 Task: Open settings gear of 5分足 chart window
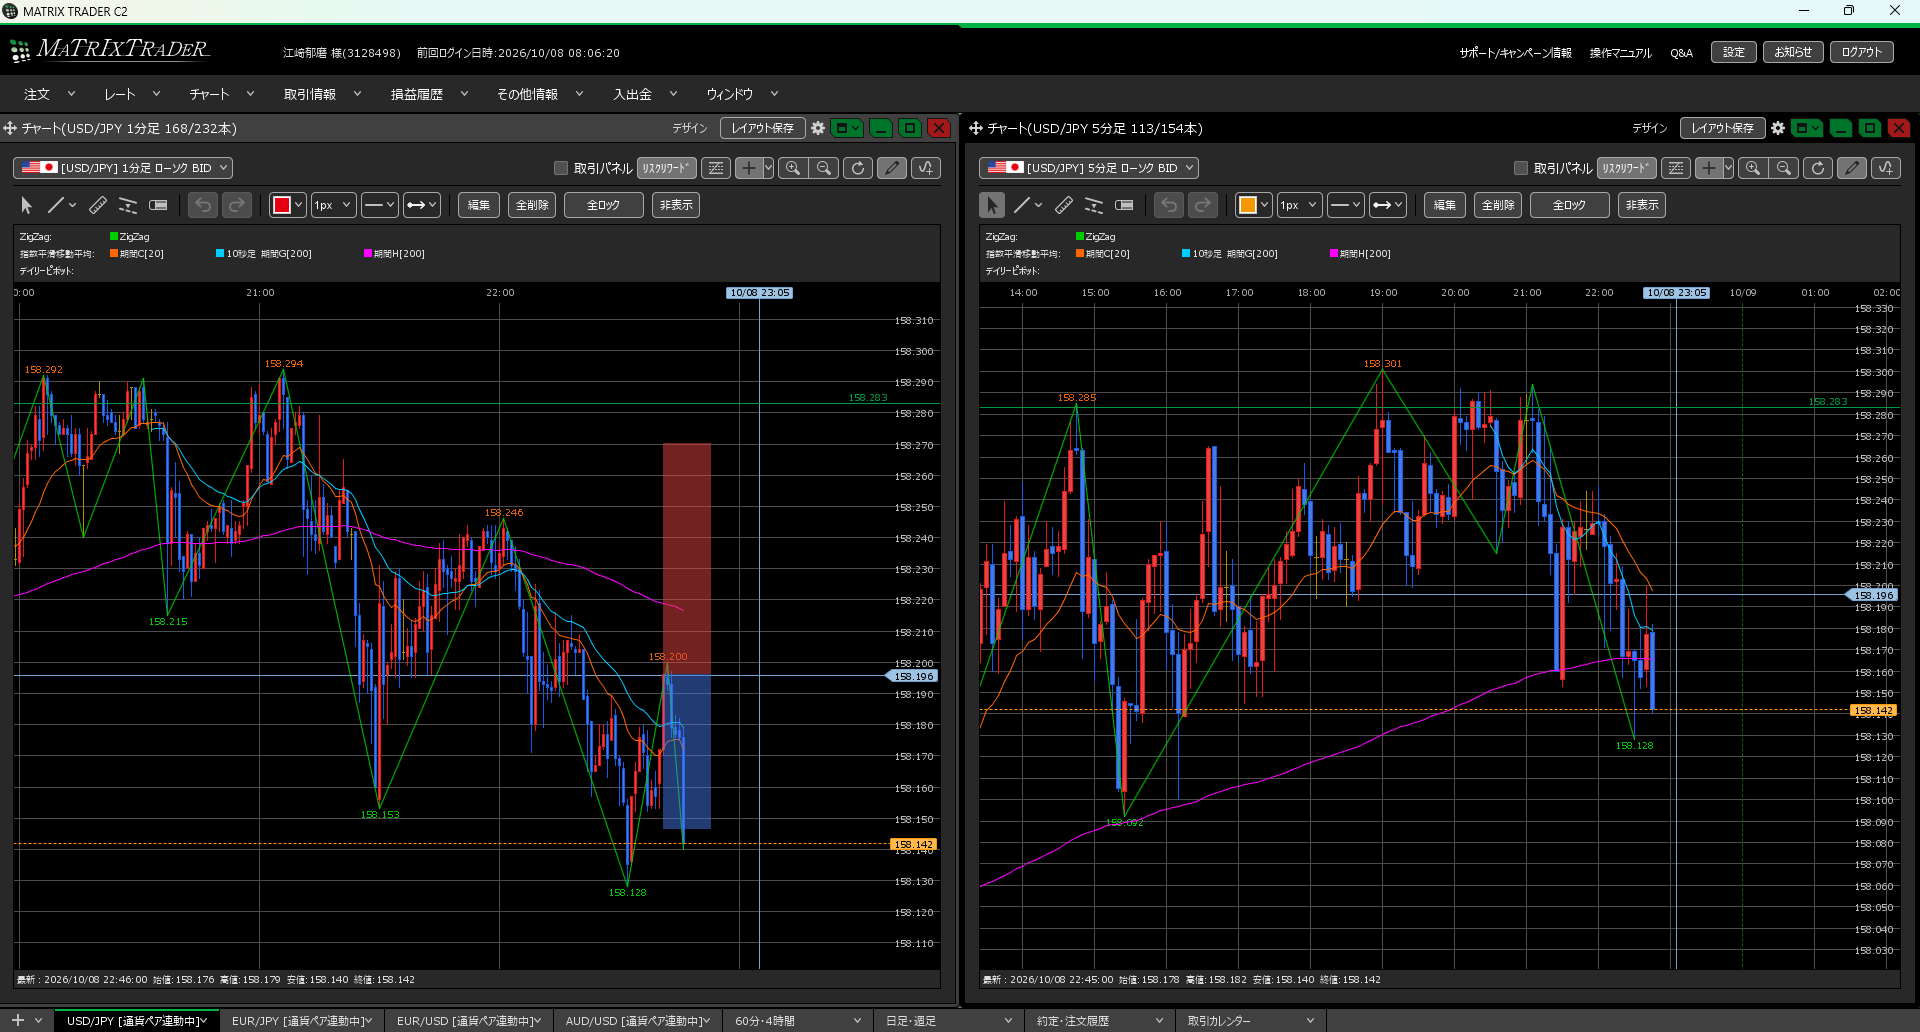point(1778,128)
